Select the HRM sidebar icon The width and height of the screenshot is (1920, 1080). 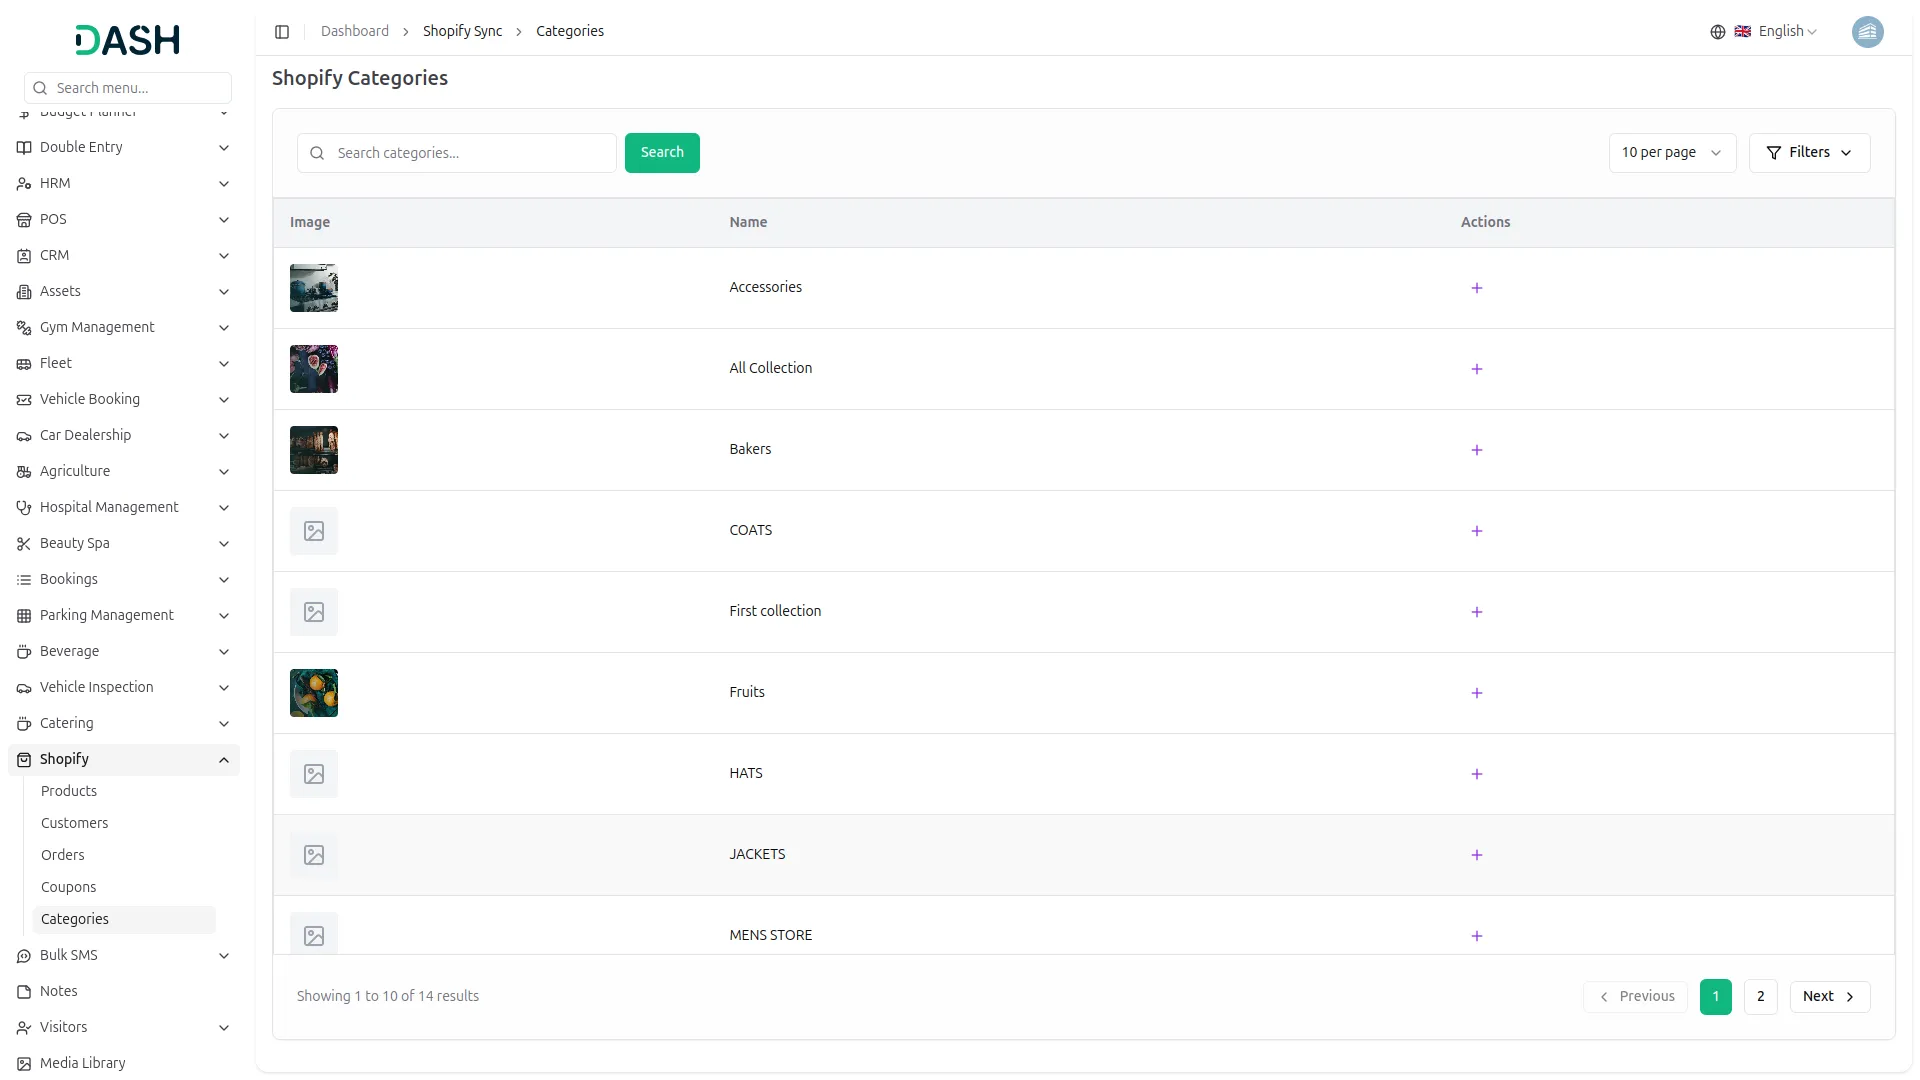[24, 183]
